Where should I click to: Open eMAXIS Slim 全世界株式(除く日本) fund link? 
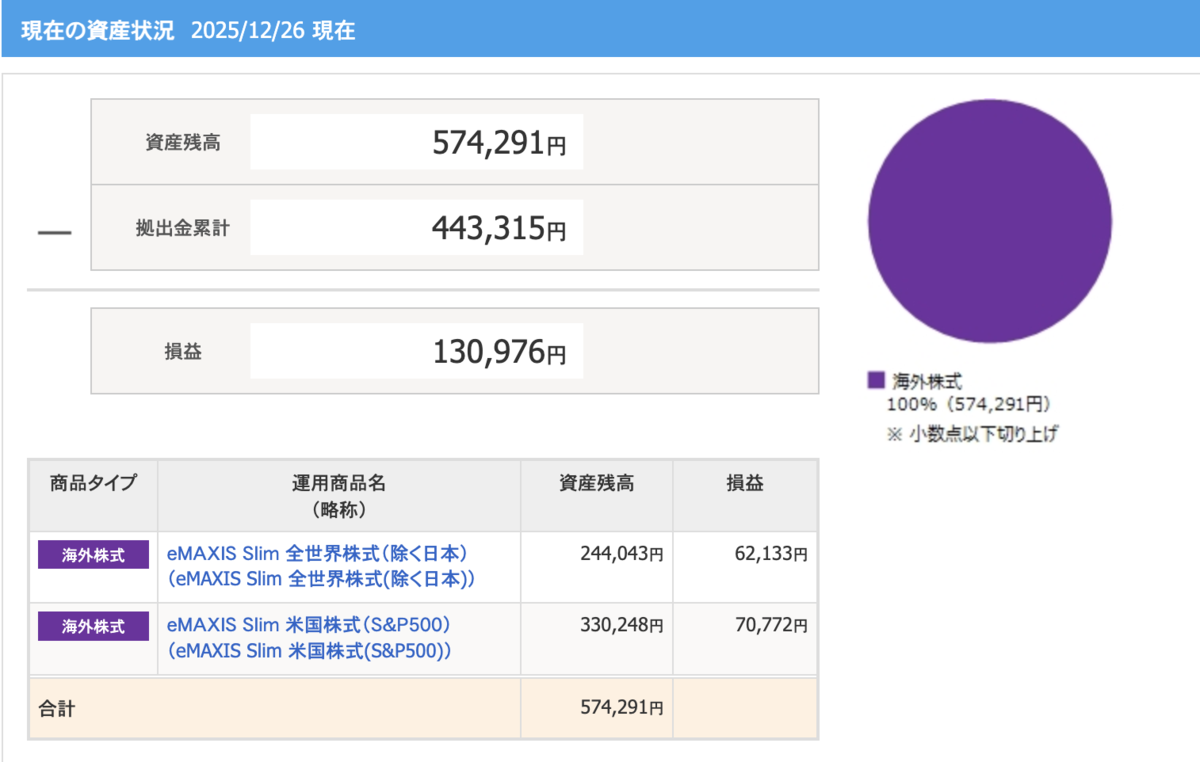(320, 566)
